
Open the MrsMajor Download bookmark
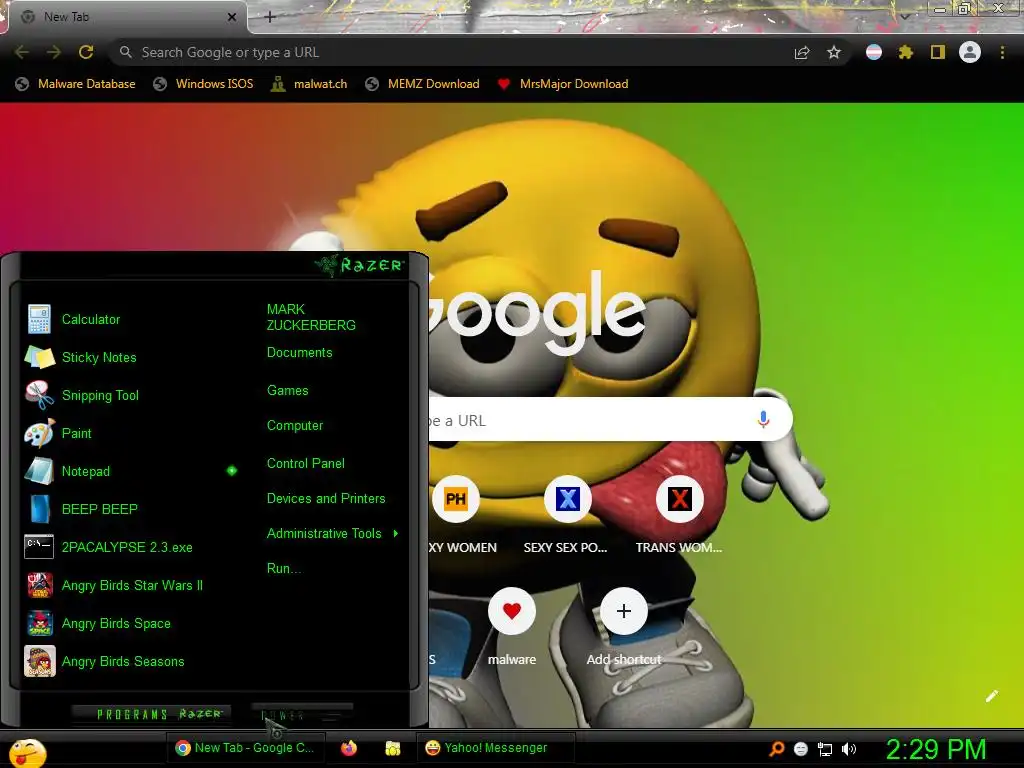[563, 84]
